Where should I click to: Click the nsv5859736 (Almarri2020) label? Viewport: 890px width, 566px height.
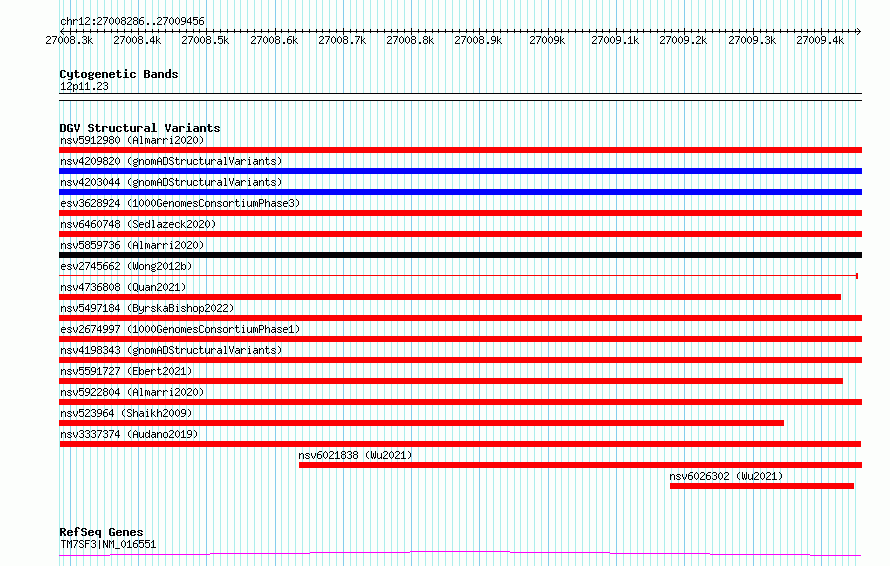click(132, 245)
